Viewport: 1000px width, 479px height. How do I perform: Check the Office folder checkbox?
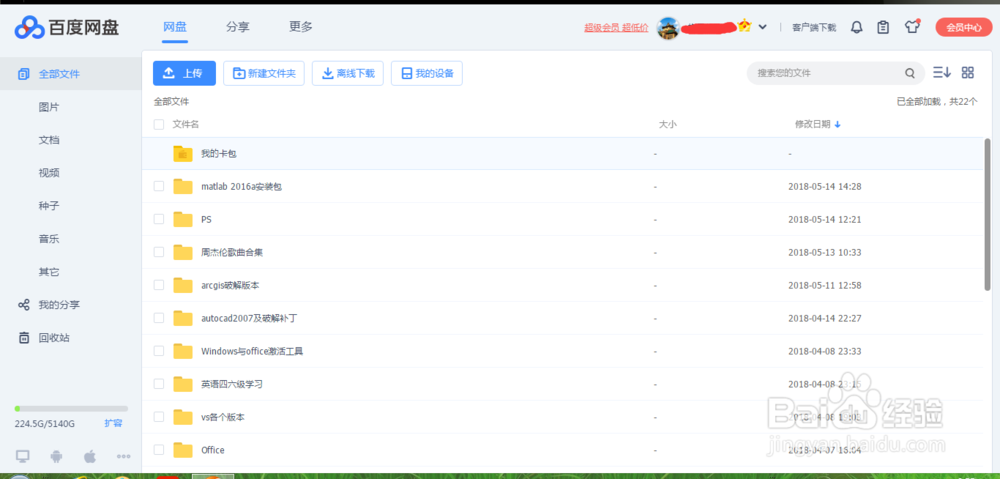[159, 450]
